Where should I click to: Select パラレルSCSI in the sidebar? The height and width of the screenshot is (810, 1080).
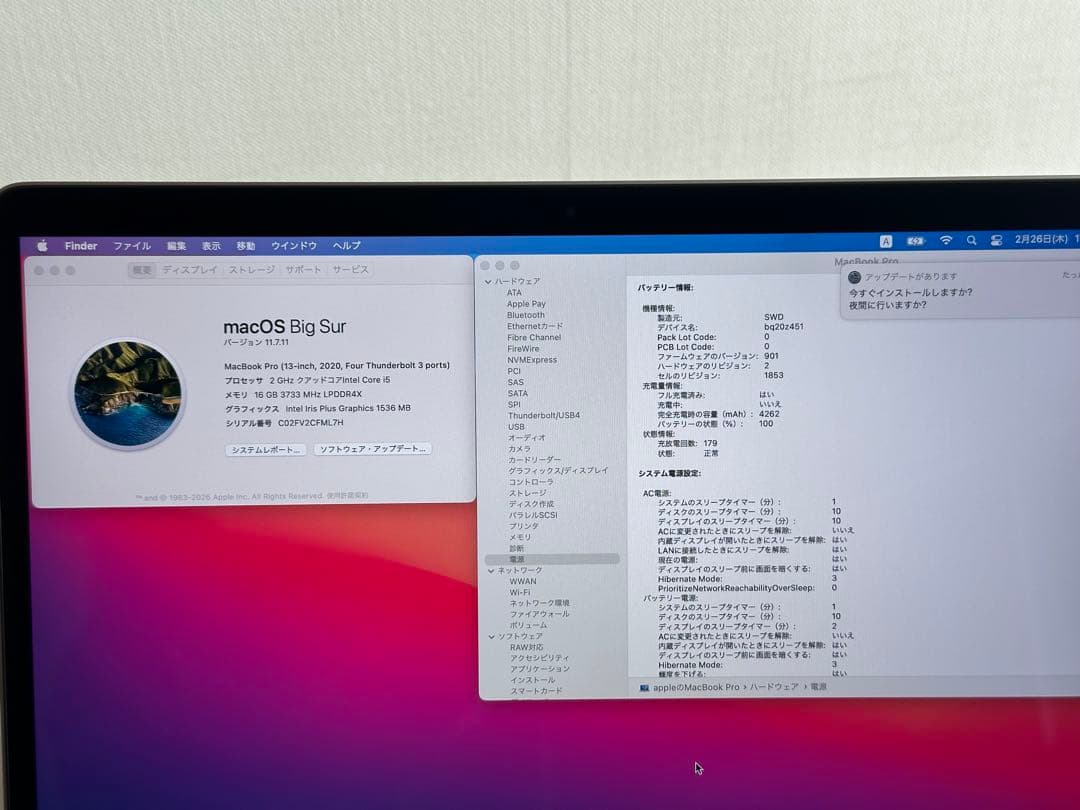(532, 515)
